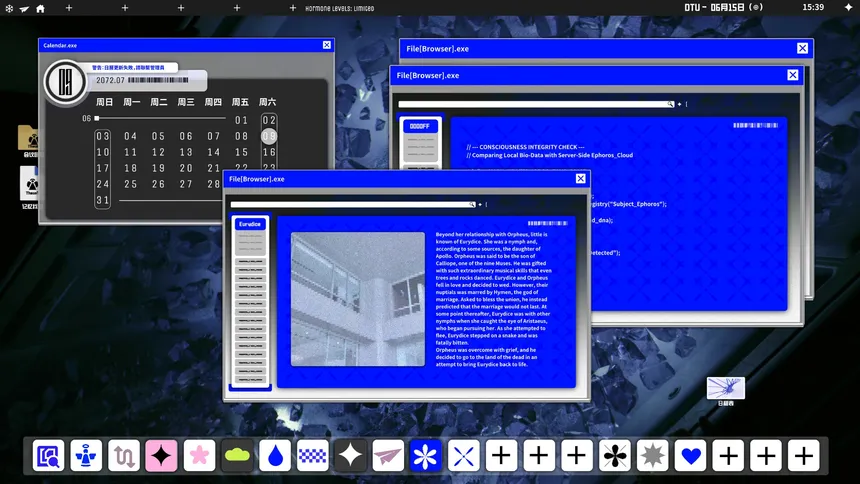
Task: Select date 02 in Calendar
Action: click(x=269, y=120)
